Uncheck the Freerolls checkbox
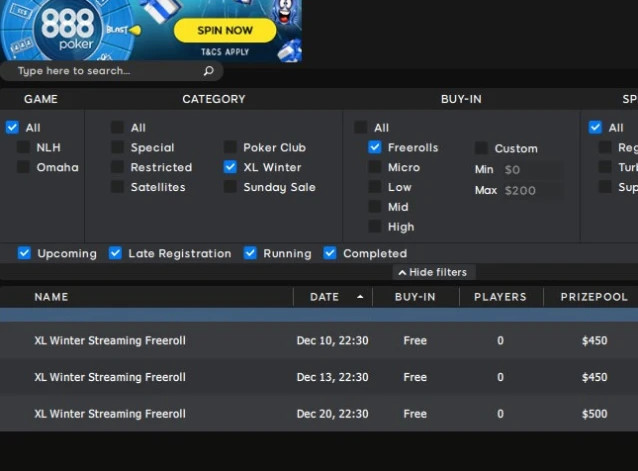 tap(374, 147)
